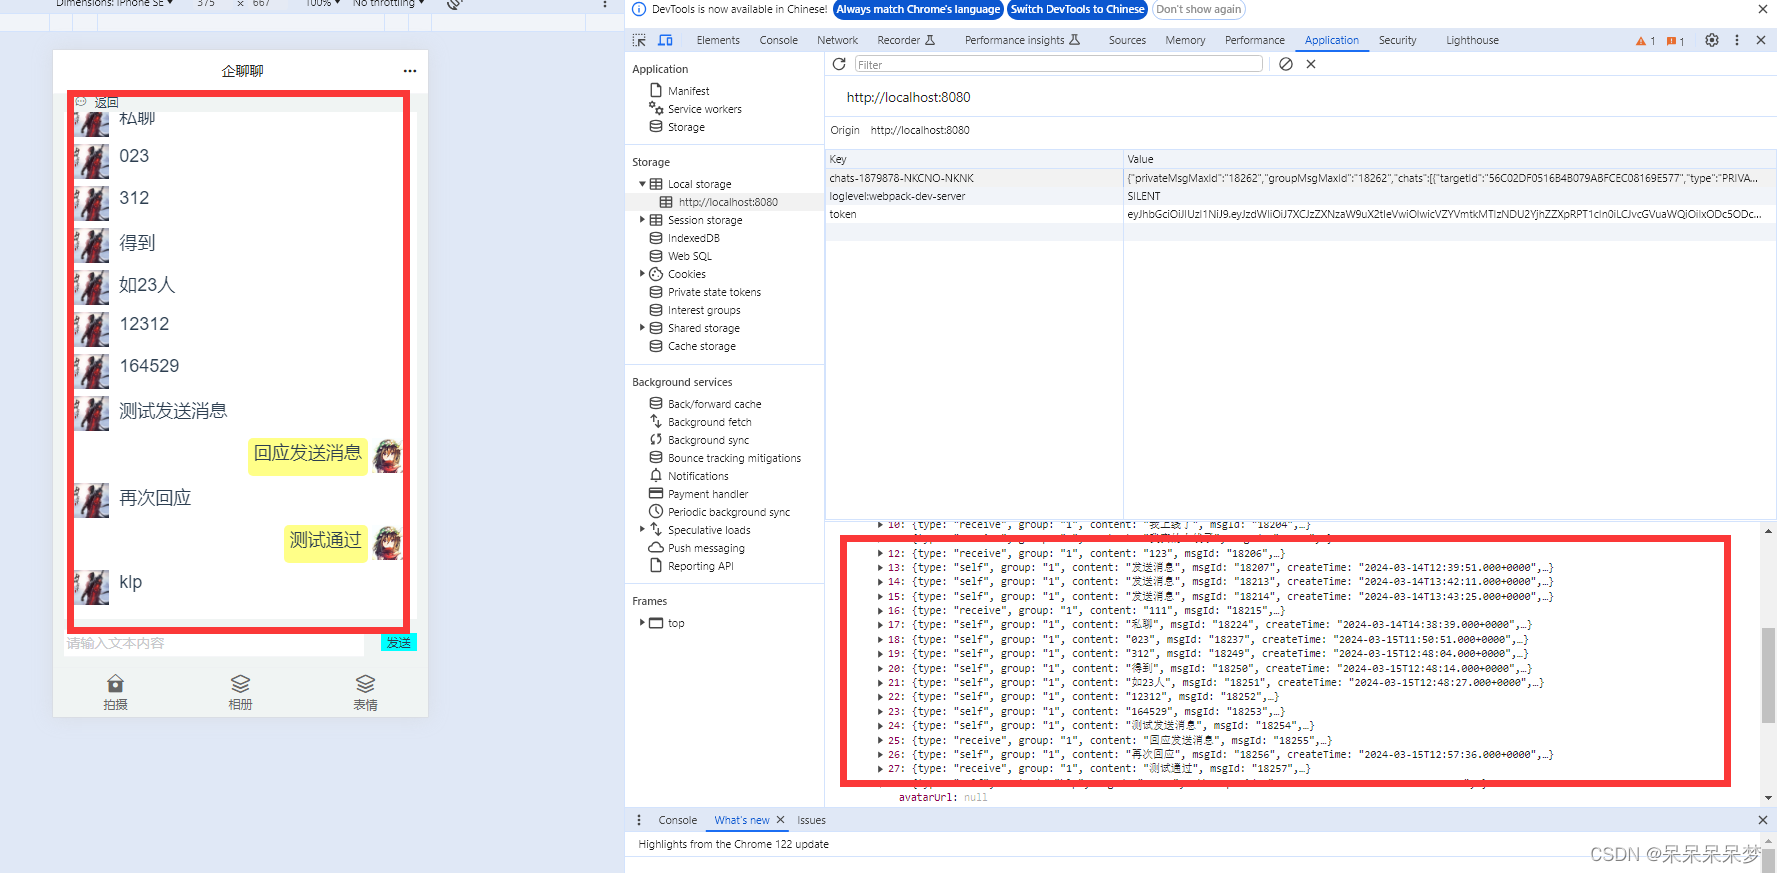The height and width of the screenshot is (873, 1777).
Task: Close the bottom drawer panel
Action: pos(1763,820)
